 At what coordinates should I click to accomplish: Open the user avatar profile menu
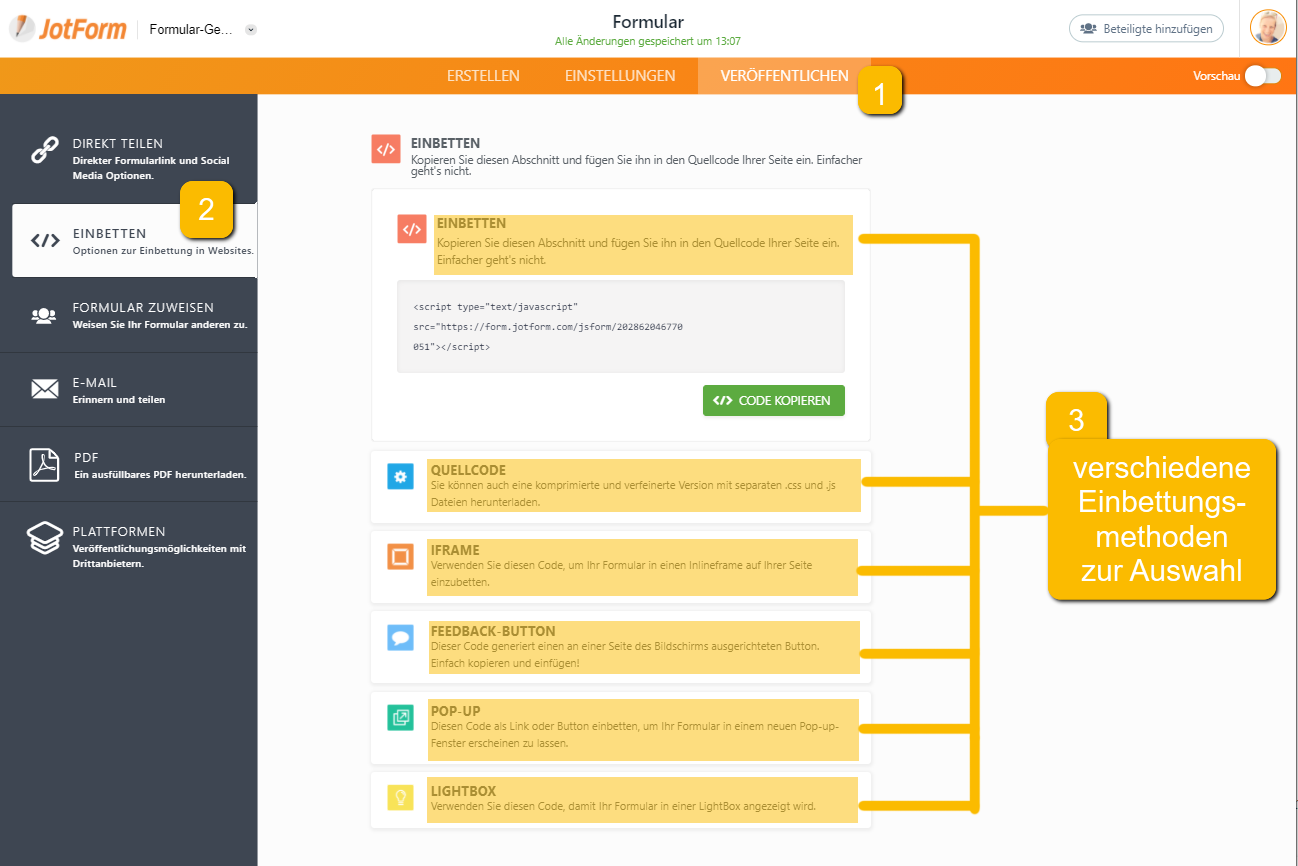[x=1268, y=28]
